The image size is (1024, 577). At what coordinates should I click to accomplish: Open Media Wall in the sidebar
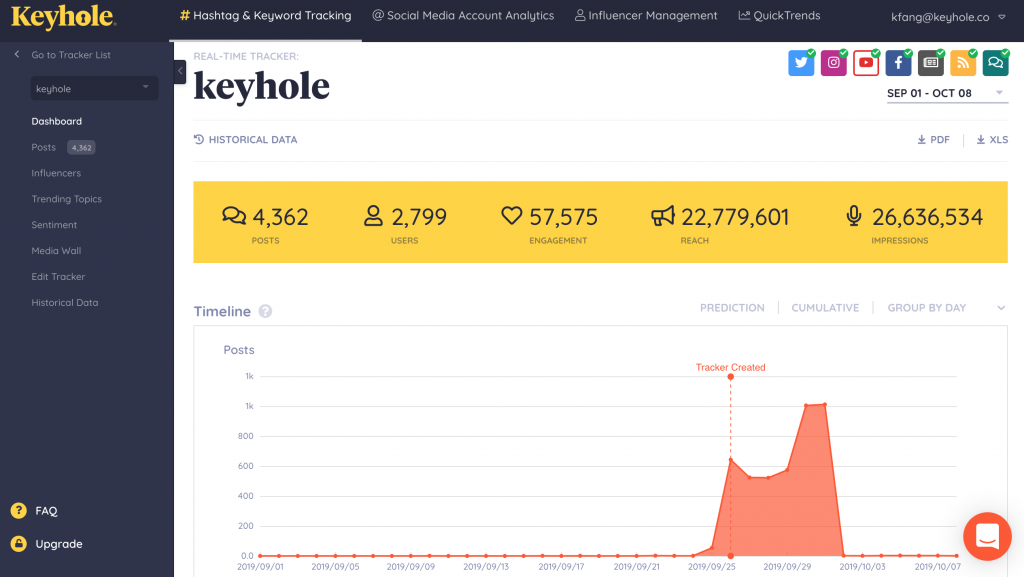pos(56,251)
